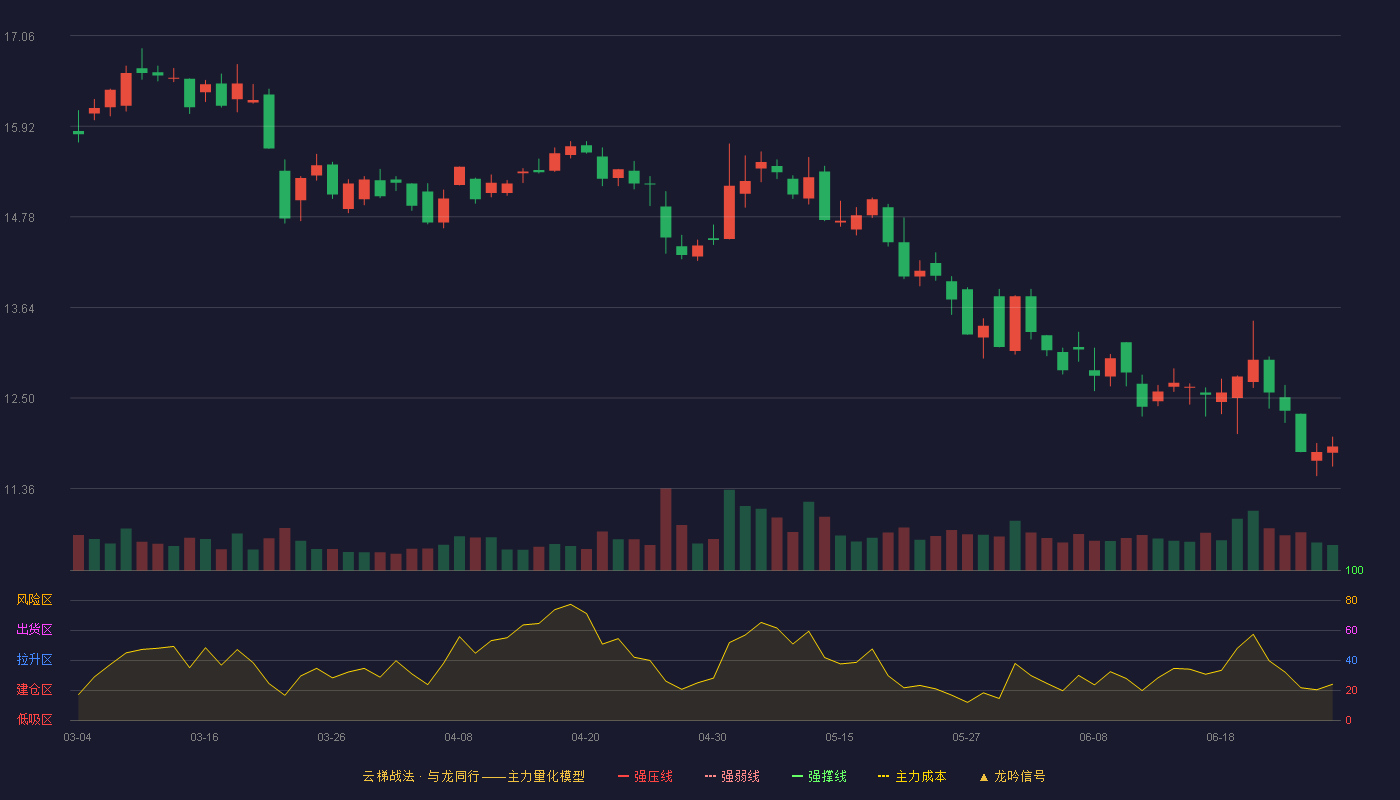Image resolution: width=1400 pixels, height=800 pixels.
Task: Toggle the 龙吟信号 triangle legend entry
Action: (x=1012, y=776)
